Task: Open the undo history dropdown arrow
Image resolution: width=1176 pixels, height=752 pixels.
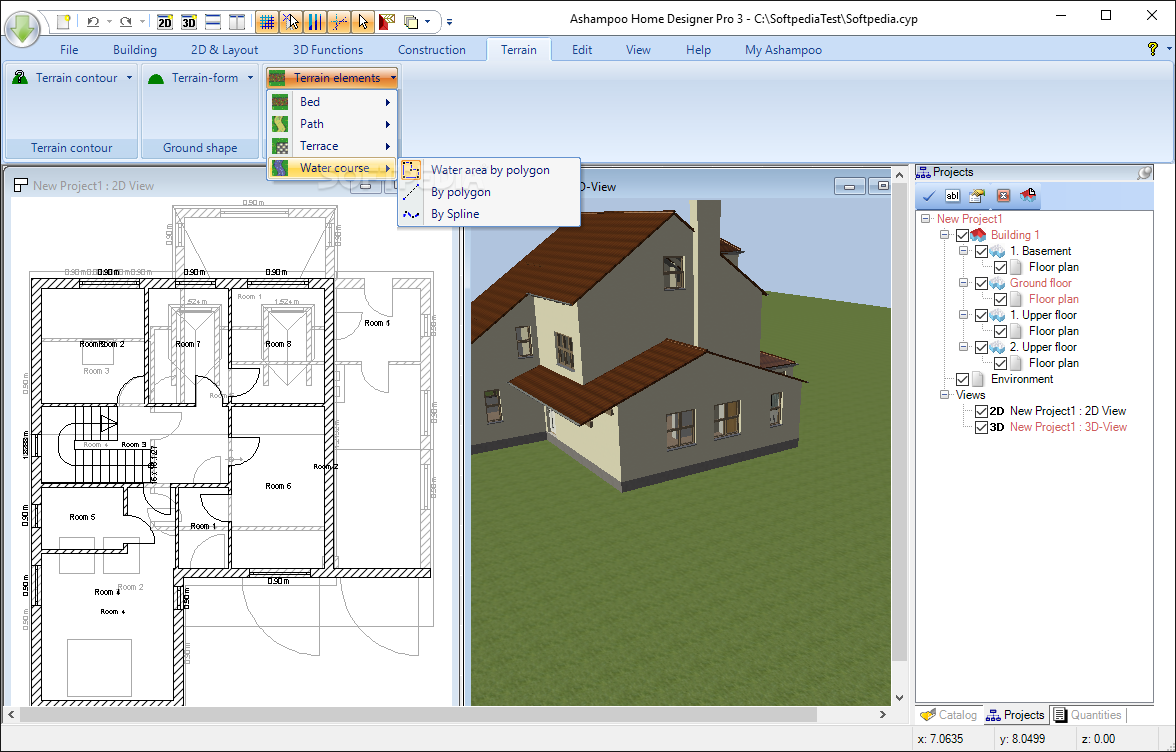Action: (x=109, y=22)
